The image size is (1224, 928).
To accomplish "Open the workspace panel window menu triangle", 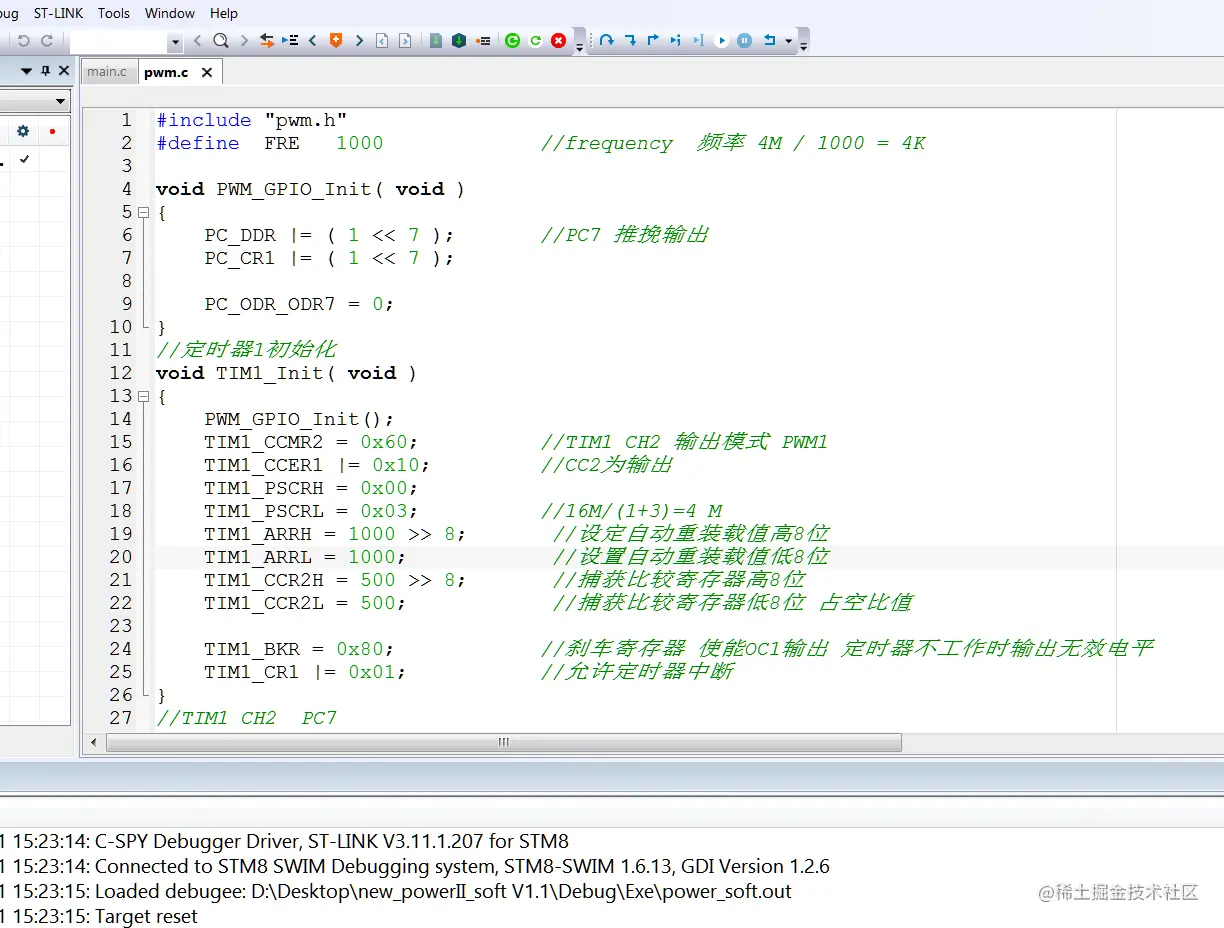I will (x=26, y=71).
